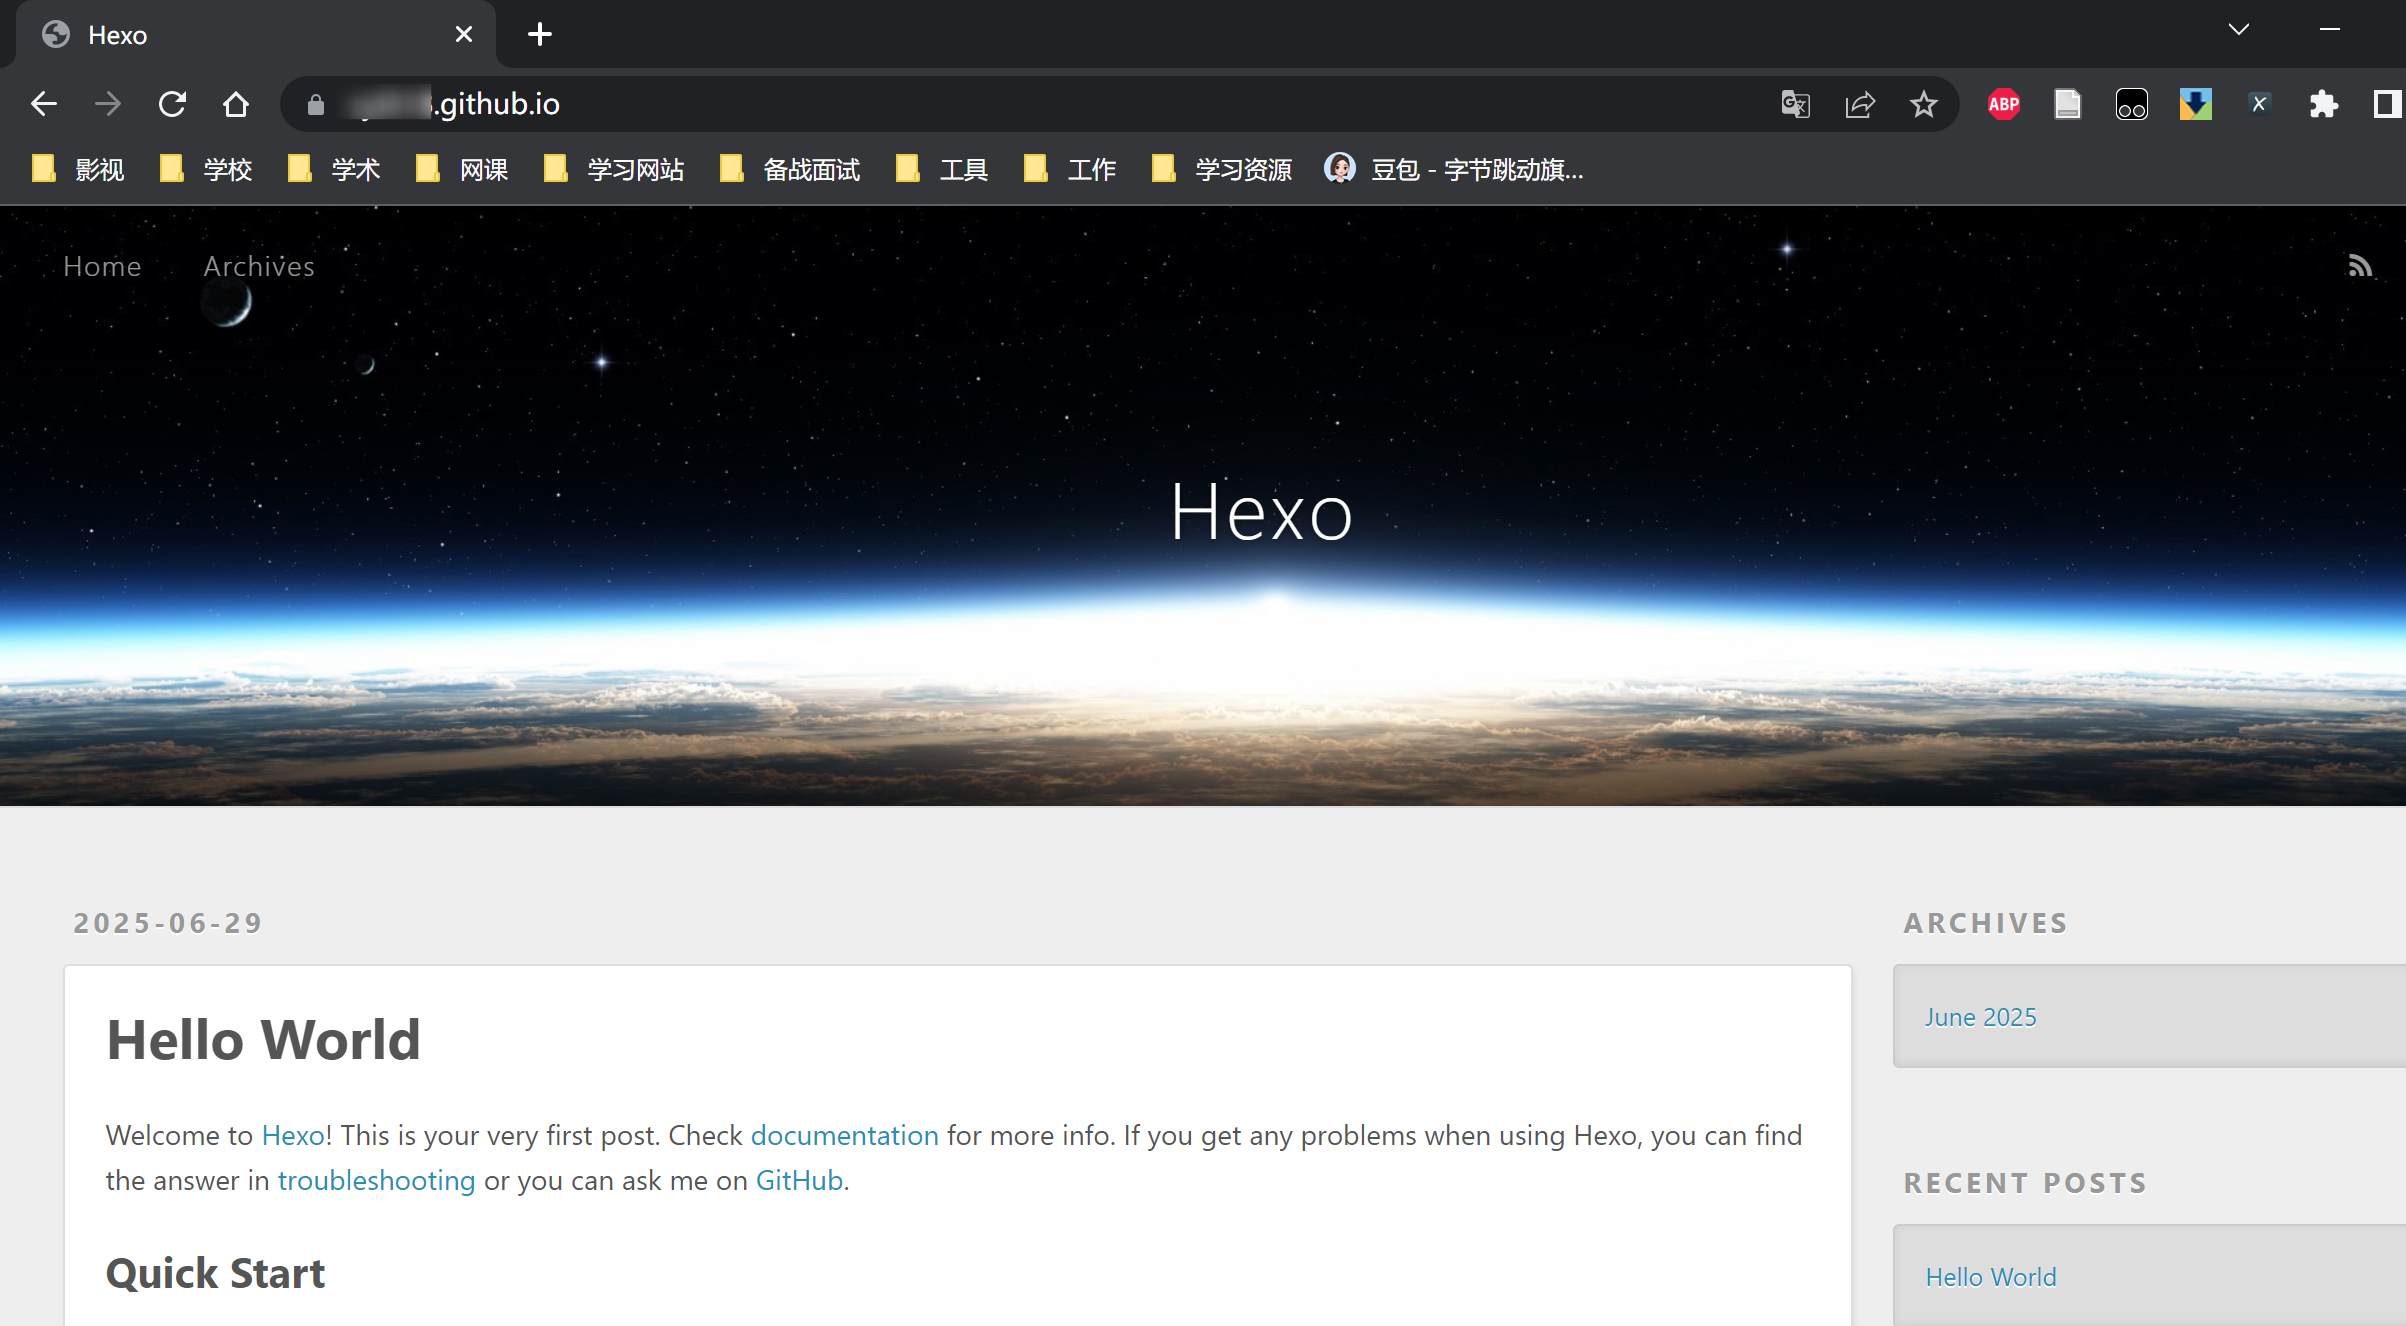This screenshot has height=1326, width=2406.
Task: Select the Hexo browser tab
Action: click(255, 35)
